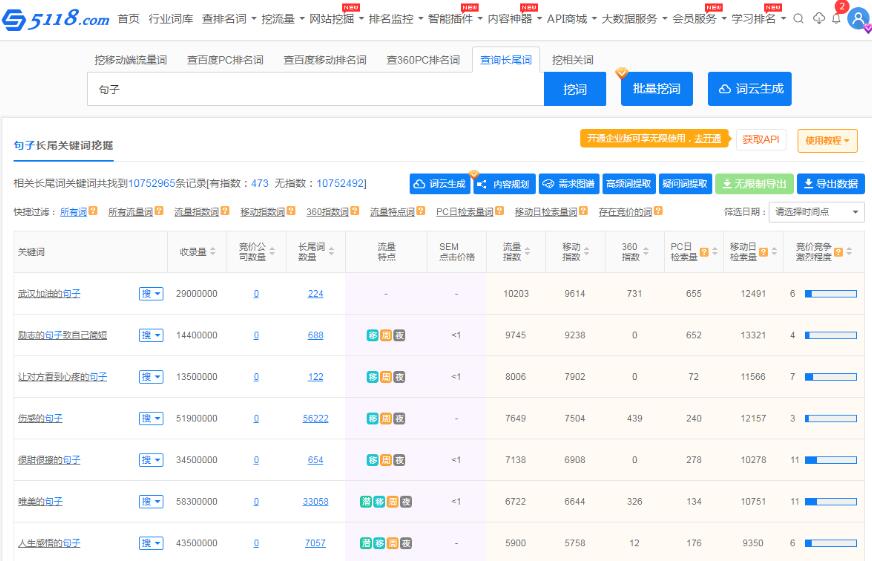Apply the 移动指数词 quick filter
Image resolution: width=872 pixels, height=561 pixels.
262,212
